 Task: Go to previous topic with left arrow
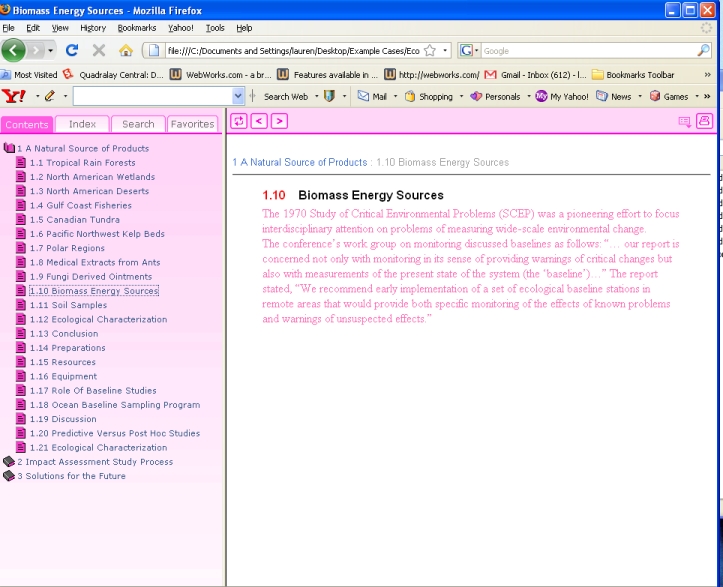click(259, 121)
